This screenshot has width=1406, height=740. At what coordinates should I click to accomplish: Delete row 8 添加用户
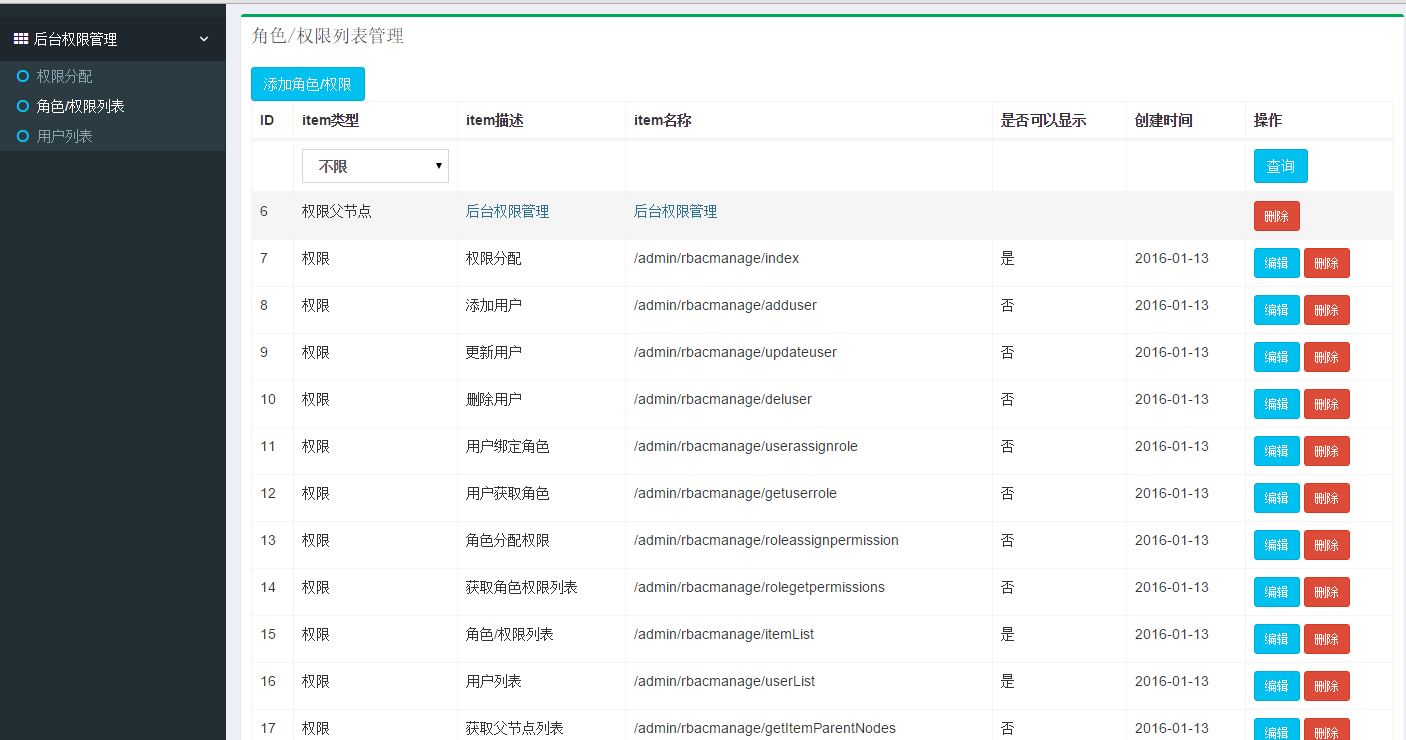click(x=1327, y=310)
